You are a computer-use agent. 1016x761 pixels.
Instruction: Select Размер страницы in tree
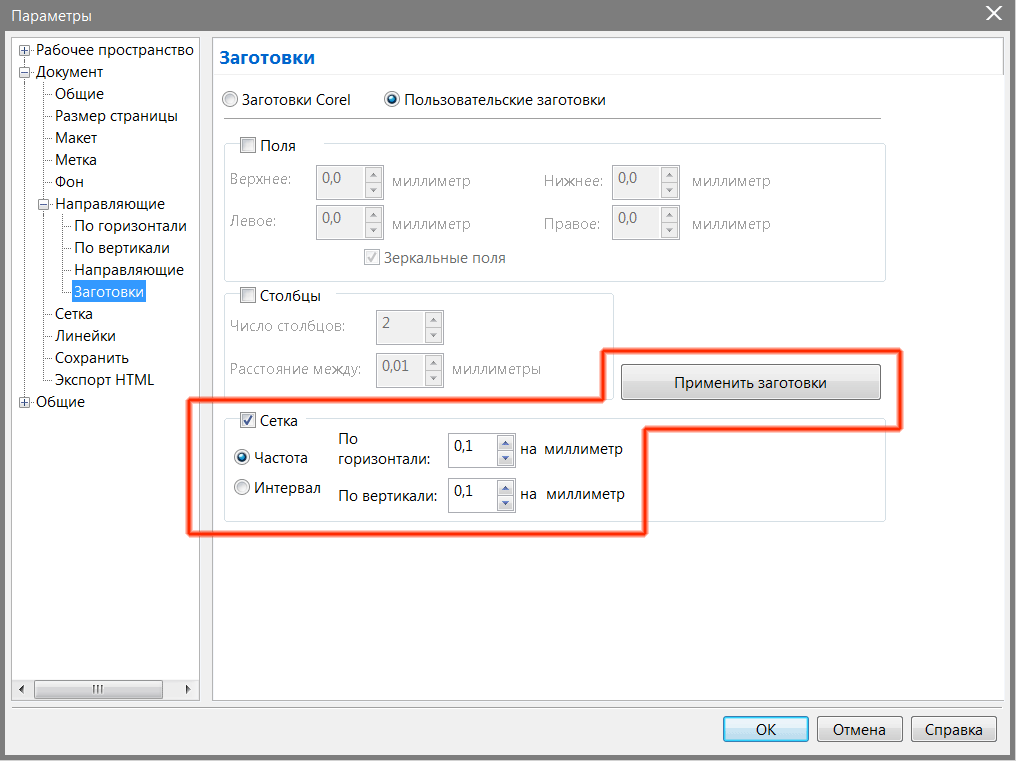(116, 116)
